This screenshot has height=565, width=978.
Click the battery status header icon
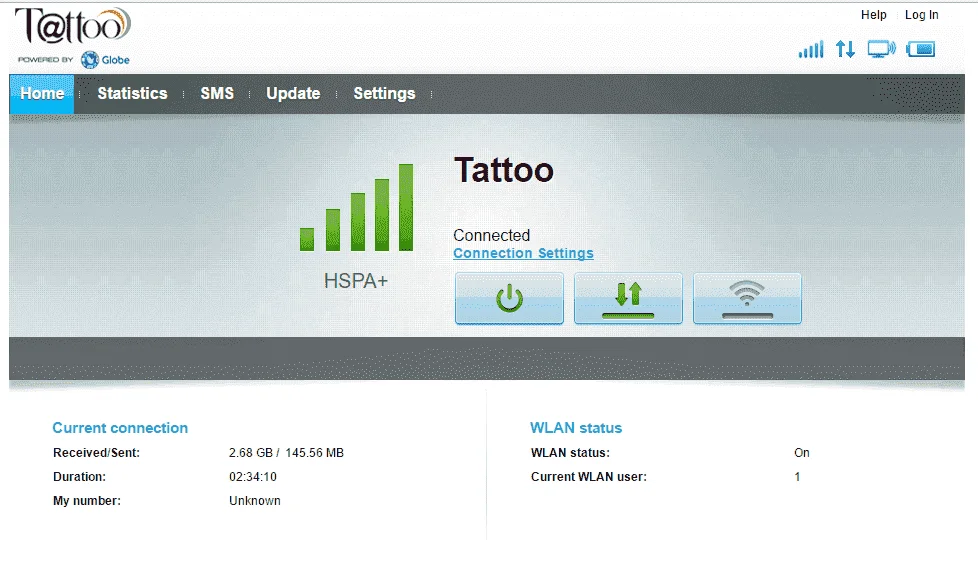[921, 49]
